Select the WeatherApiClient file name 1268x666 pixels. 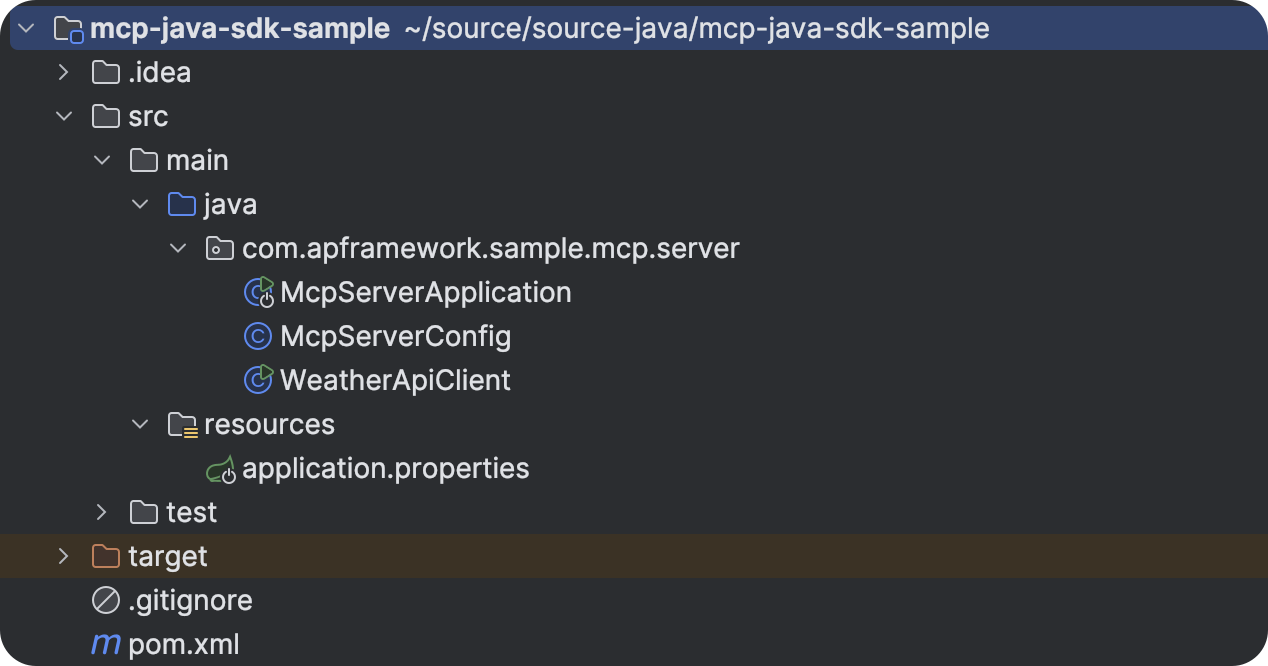tap(395, 380)
